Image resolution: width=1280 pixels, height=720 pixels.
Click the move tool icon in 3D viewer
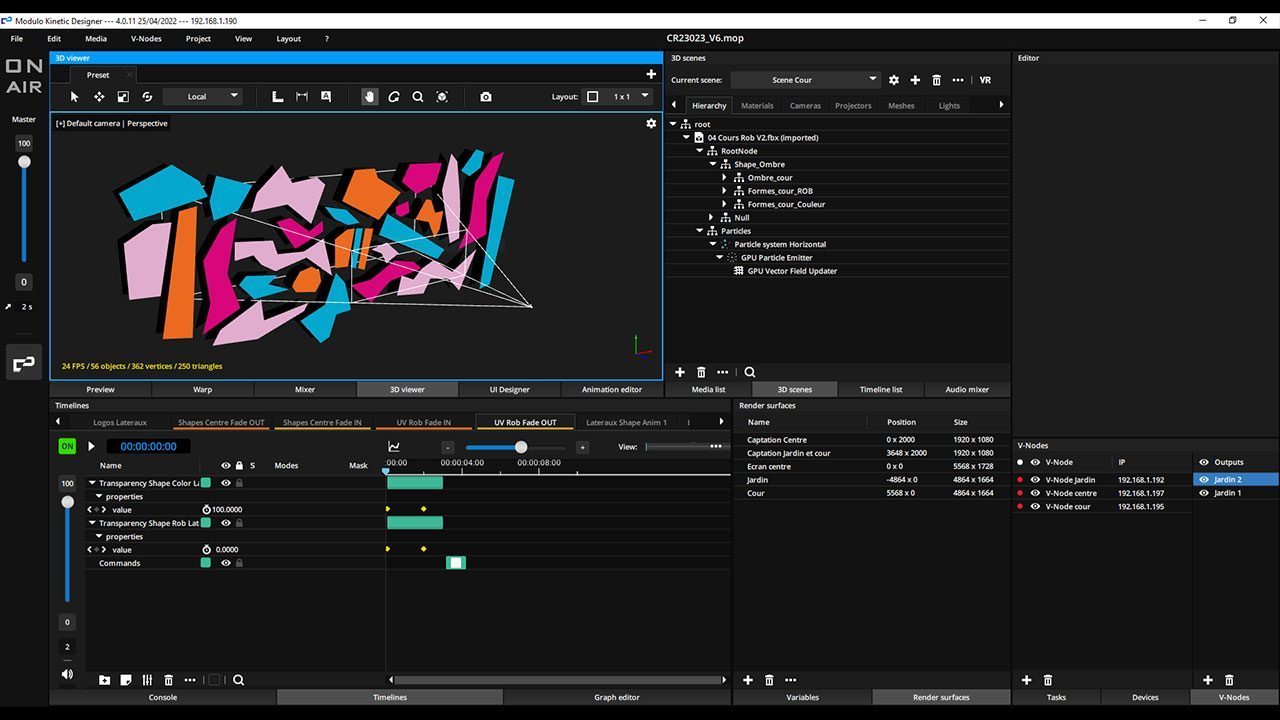(99, 97)
